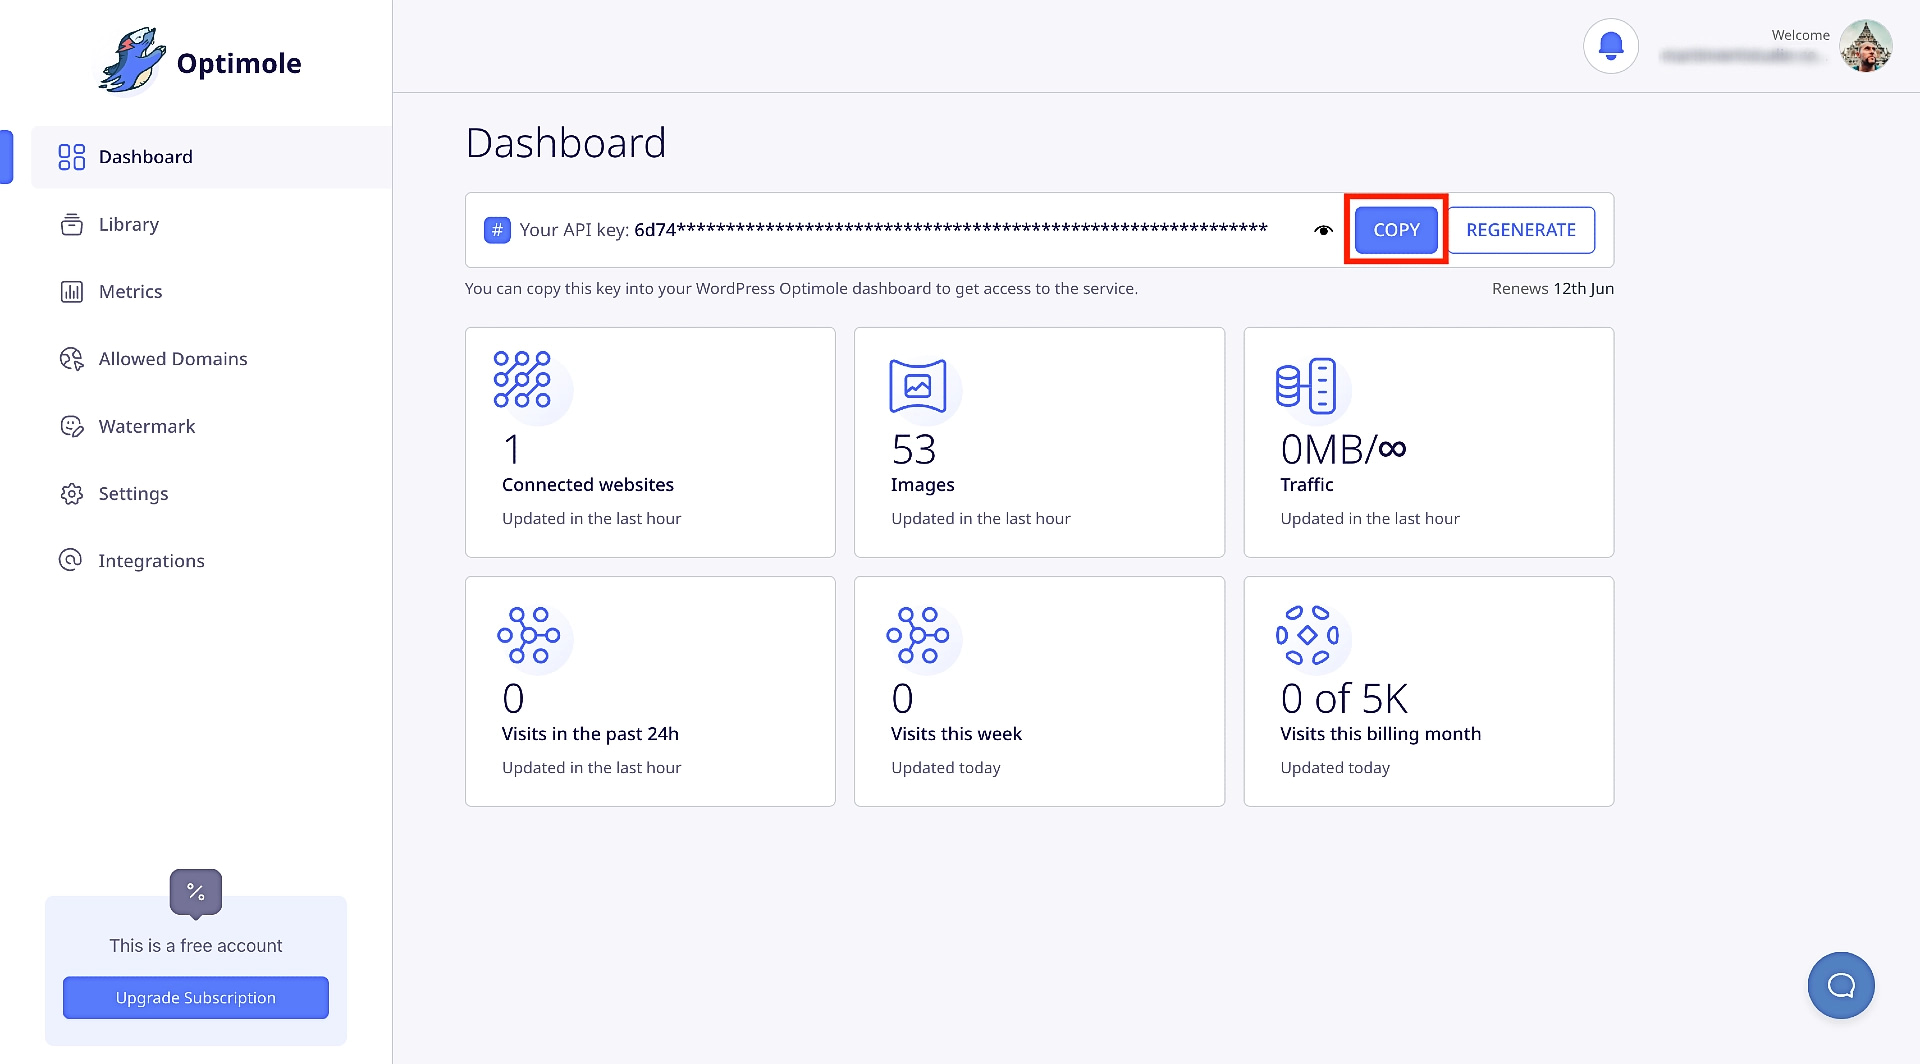This screenshot has height=1064, width=1920.
Task: Click the Images card icon
Action: 917,386
